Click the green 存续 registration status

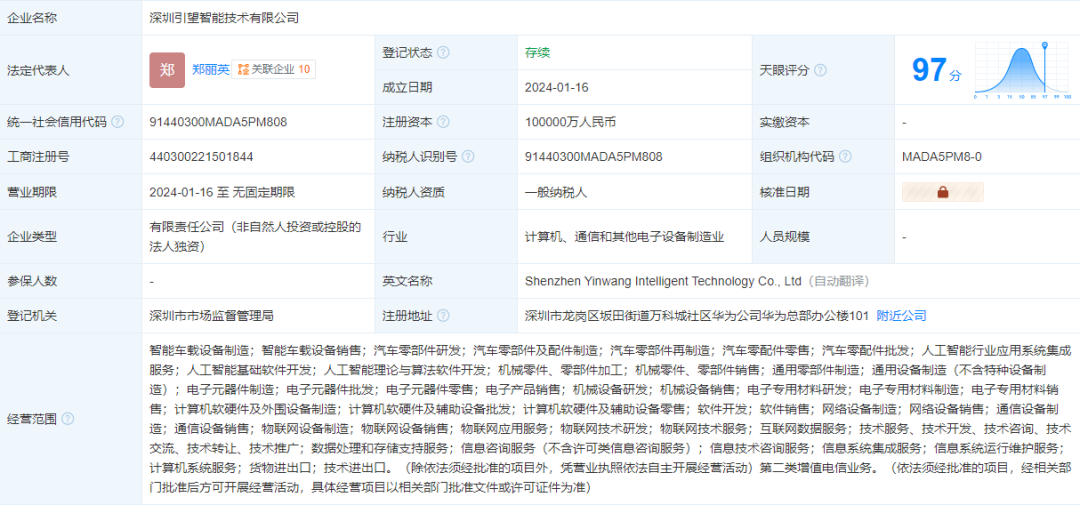(x=537, y=52)
